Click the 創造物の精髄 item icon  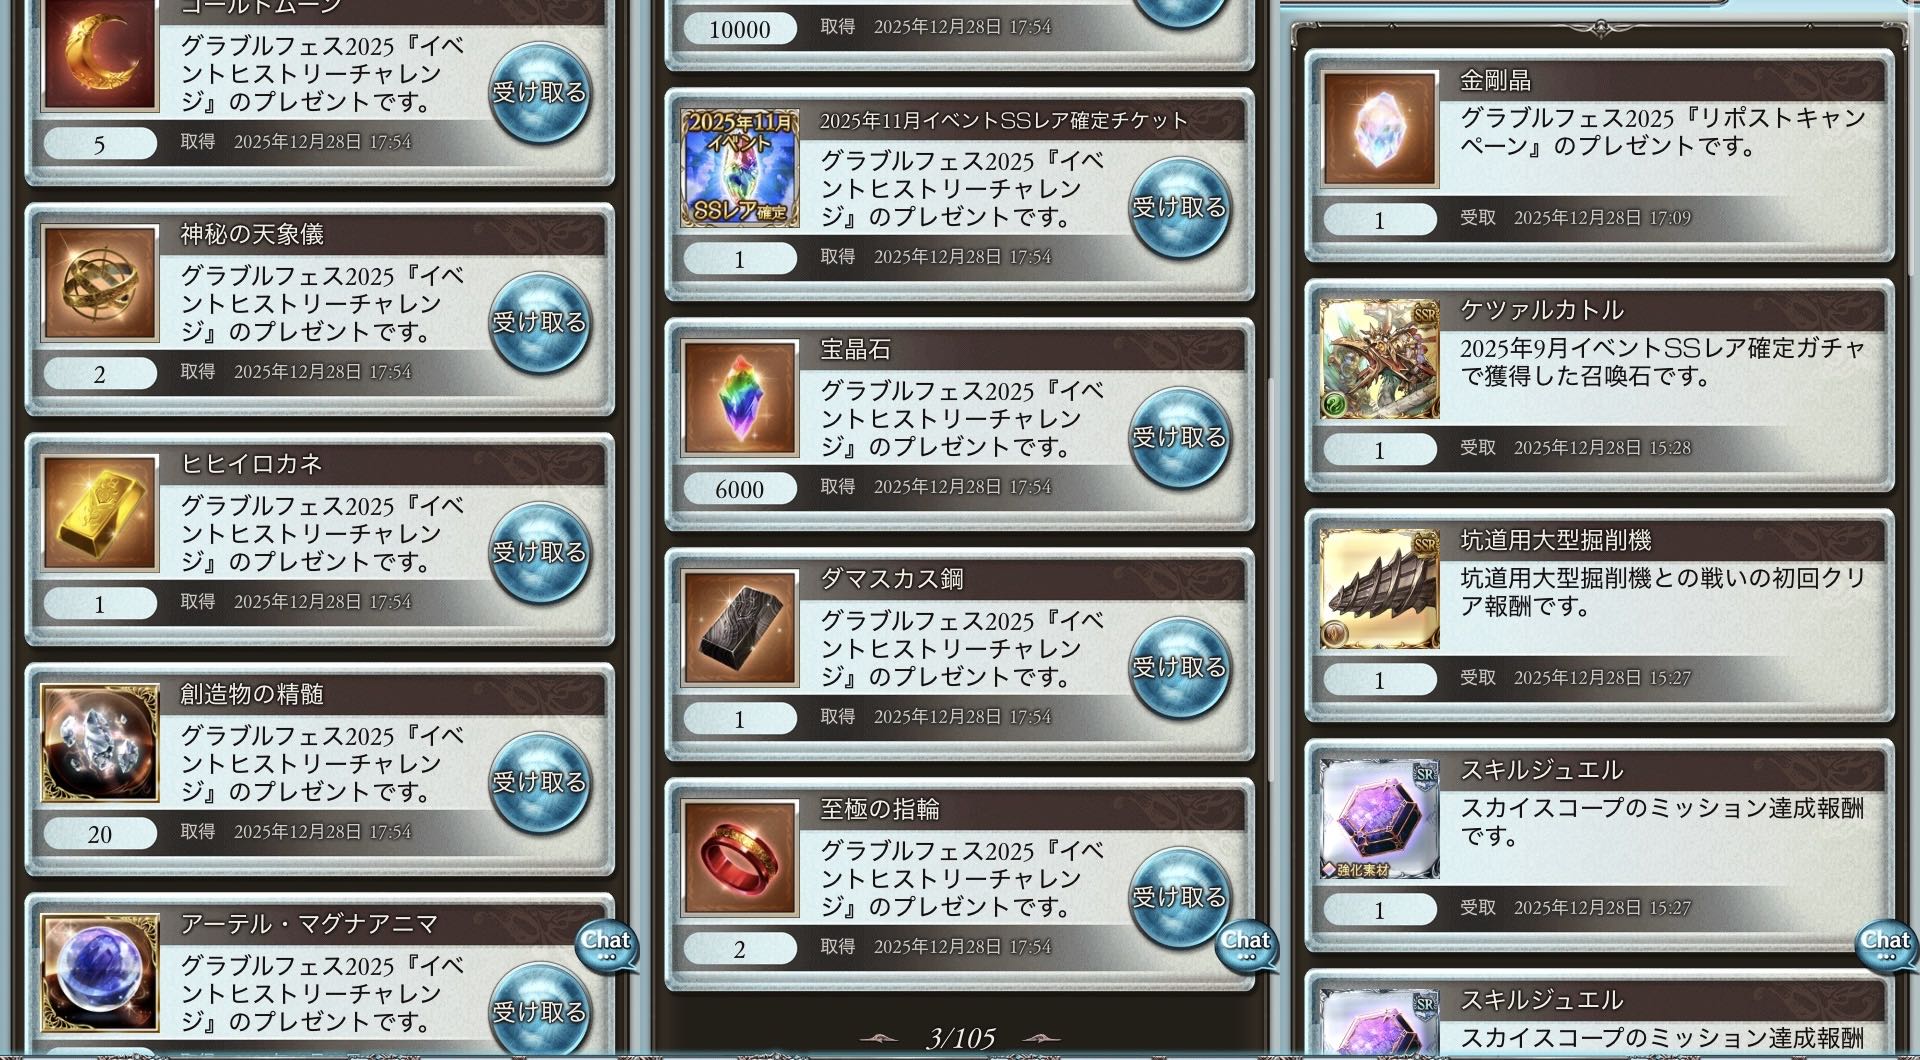tap(100, 743)
